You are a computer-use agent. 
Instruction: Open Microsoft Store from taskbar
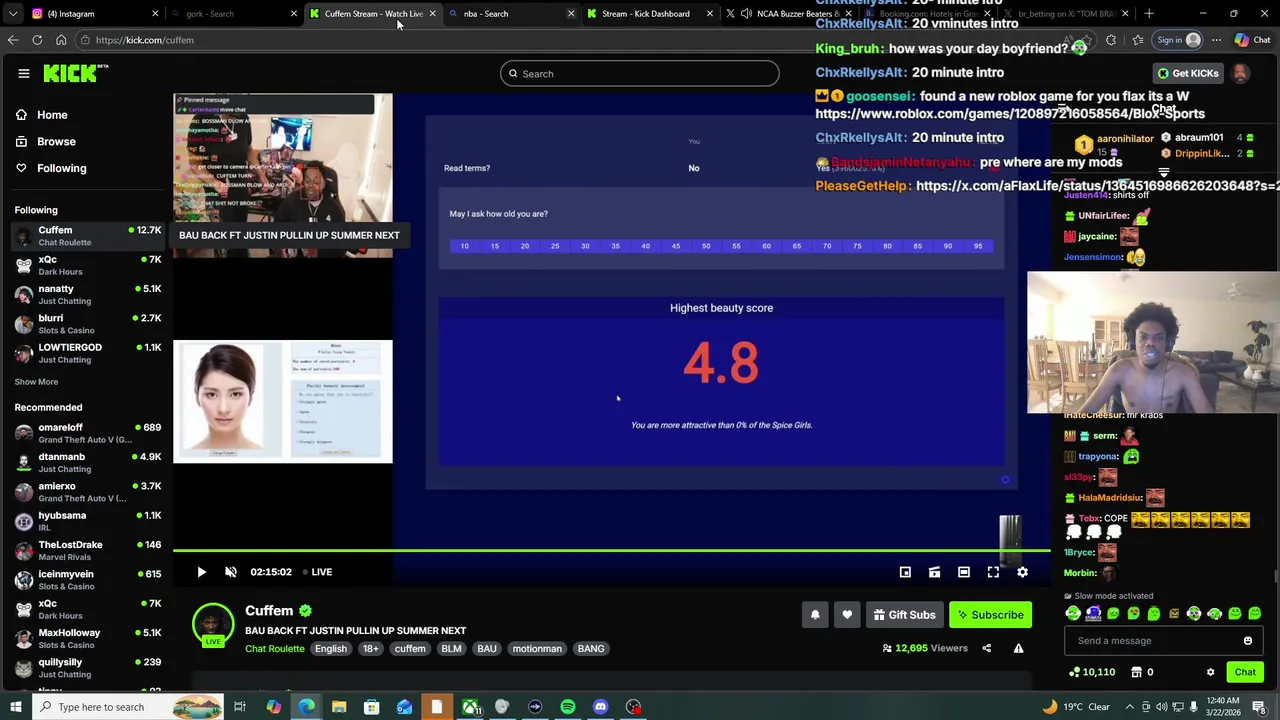[x=371, y=707]
